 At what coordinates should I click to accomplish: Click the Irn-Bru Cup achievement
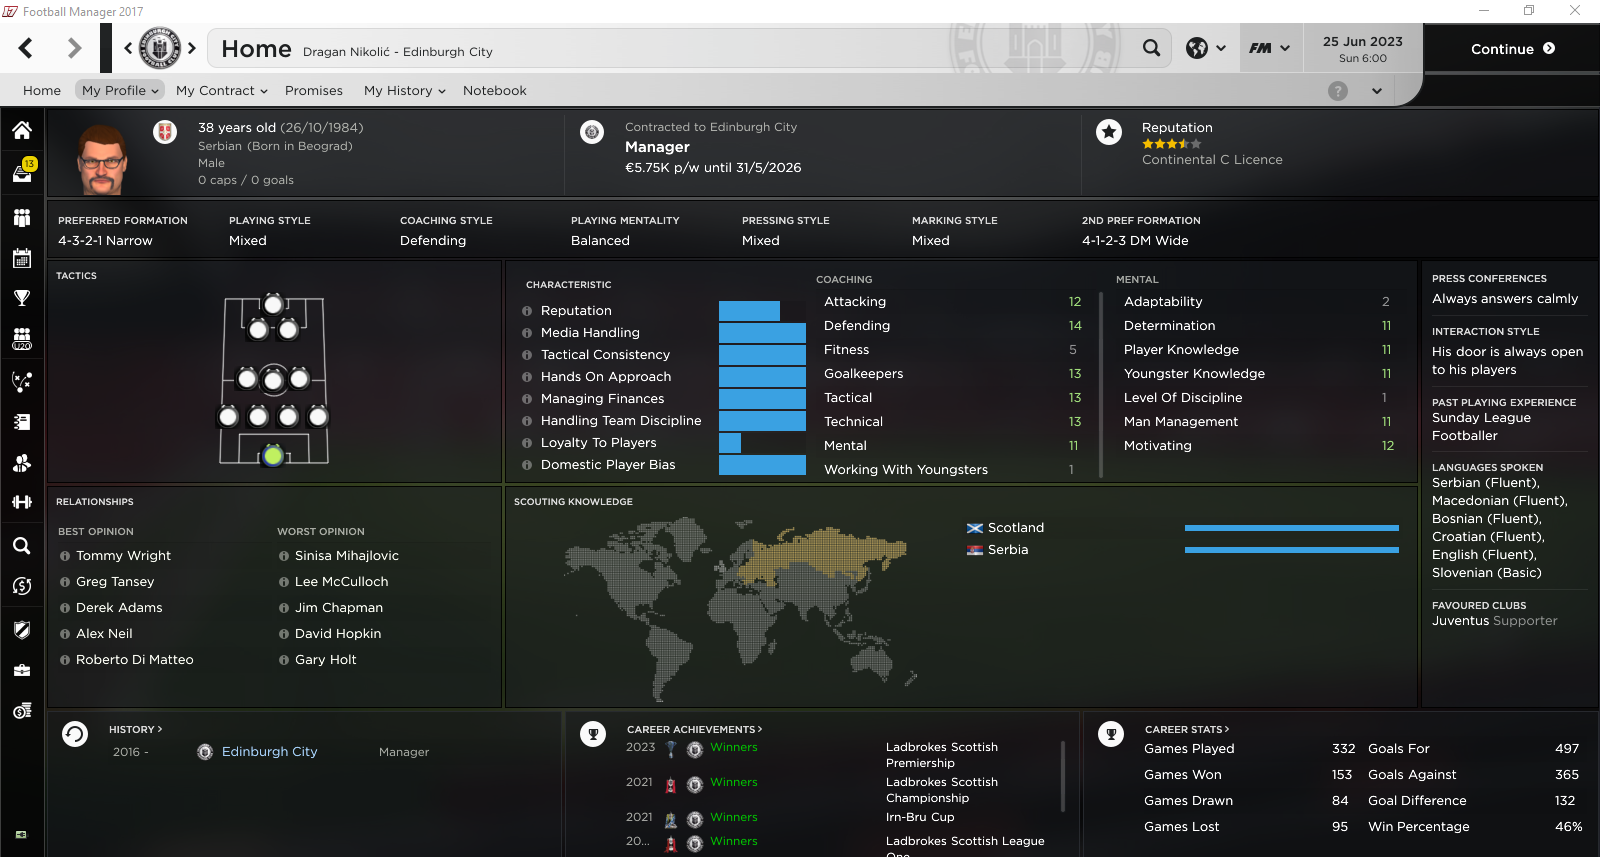tap(920, 817)
